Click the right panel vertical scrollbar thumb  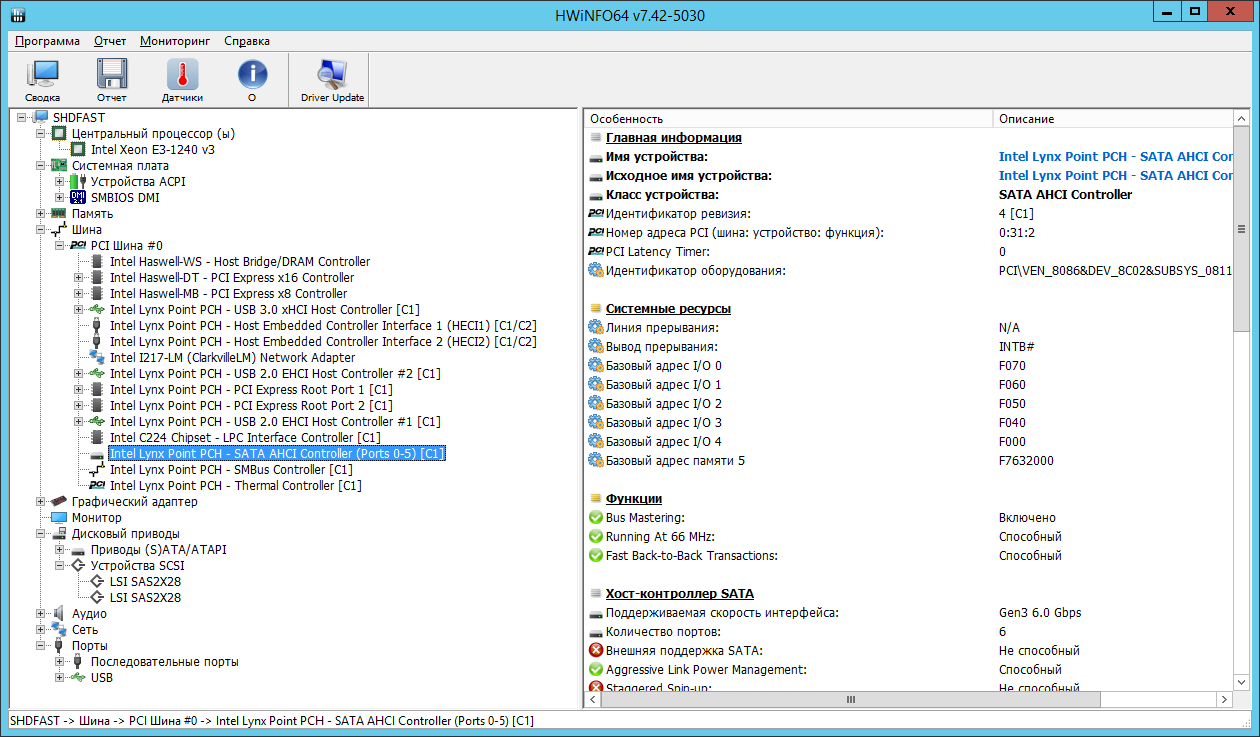click(1242, 228)
